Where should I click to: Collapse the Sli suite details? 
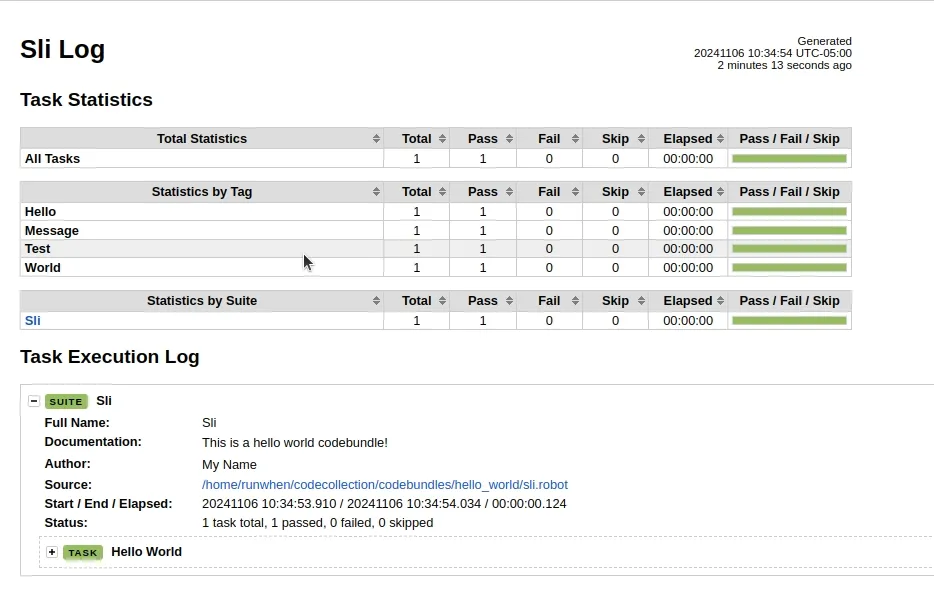tap(33, 401)
